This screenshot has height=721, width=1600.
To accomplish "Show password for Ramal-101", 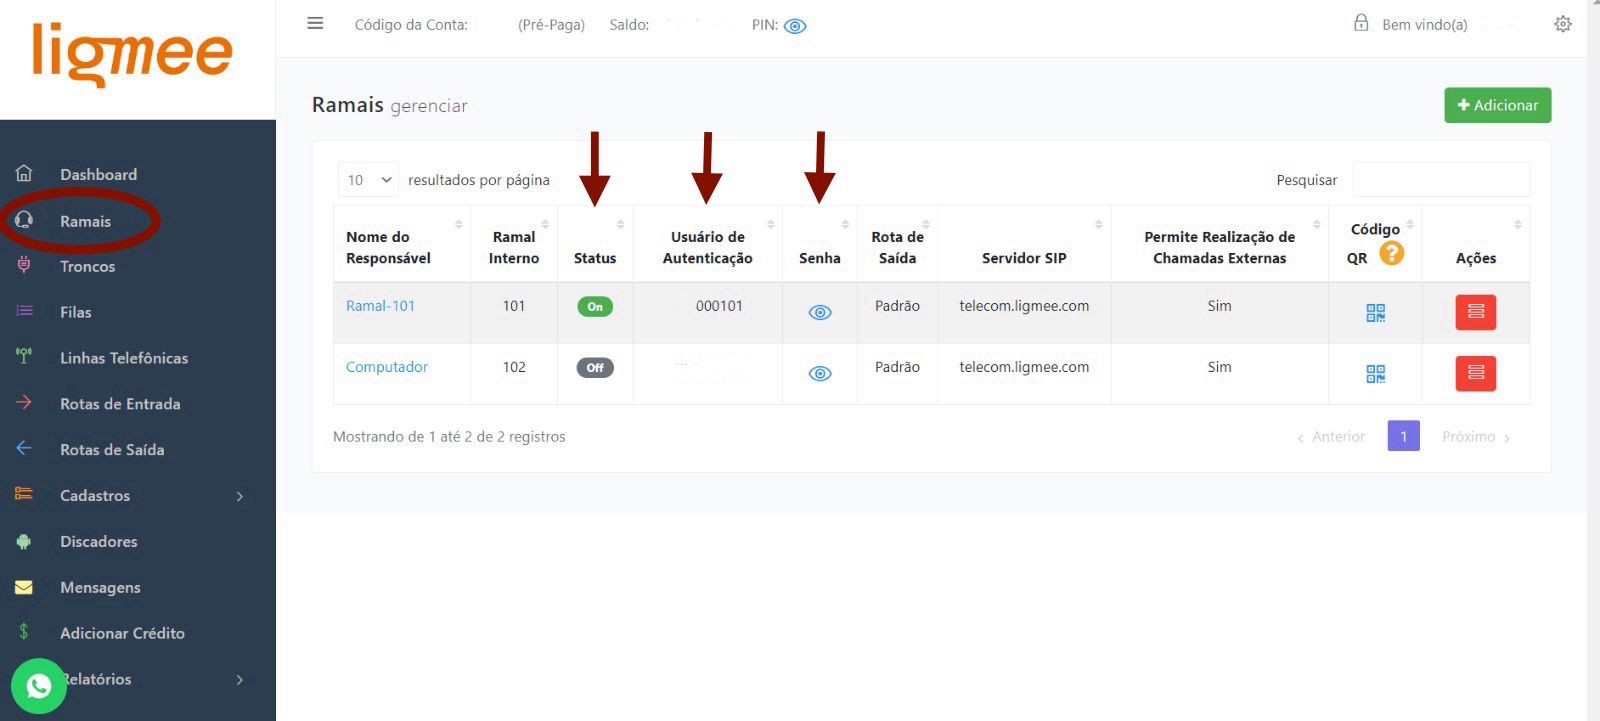I will [x=819, y=313].
